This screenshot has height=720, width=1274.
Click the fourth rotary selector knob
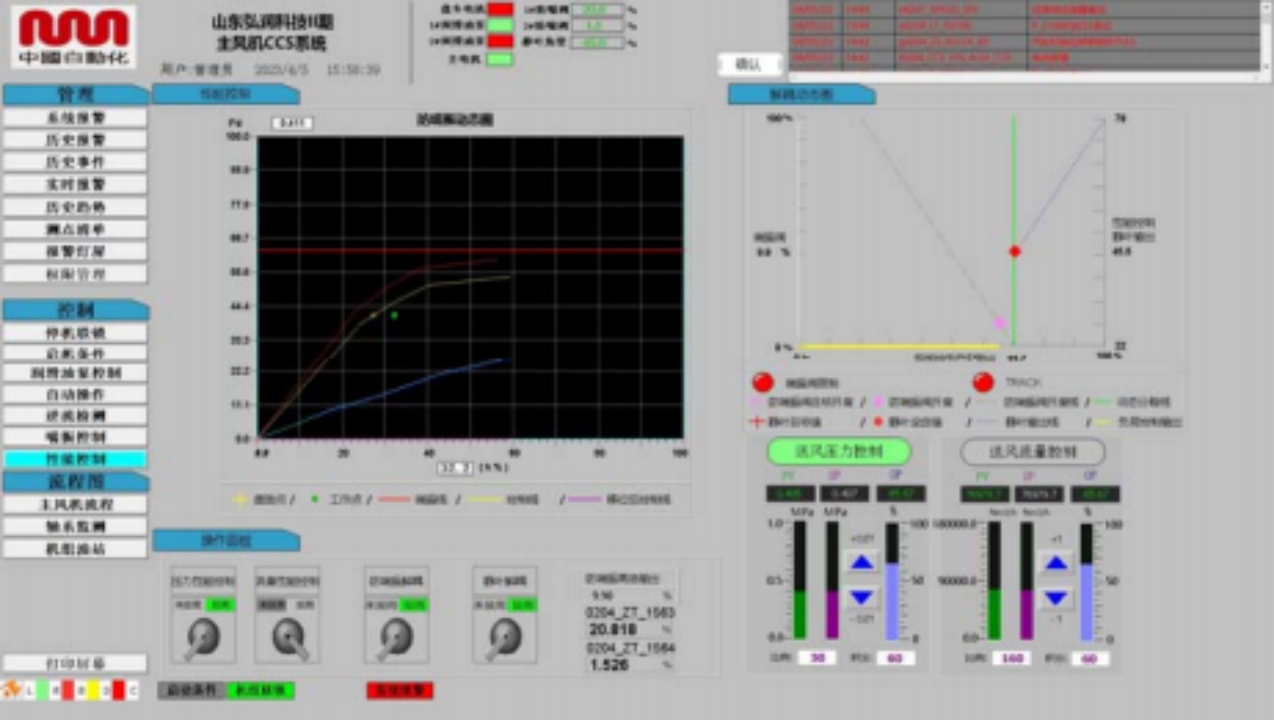tap(504, 637)
